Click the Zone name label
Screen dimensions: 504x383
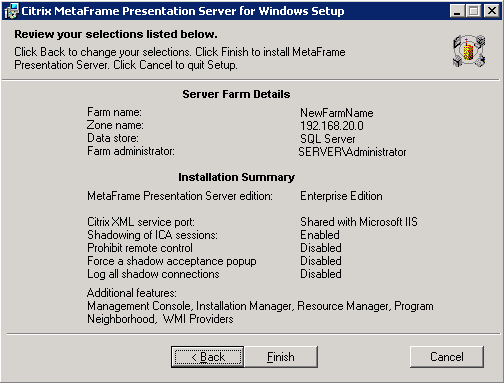[115, 125]
